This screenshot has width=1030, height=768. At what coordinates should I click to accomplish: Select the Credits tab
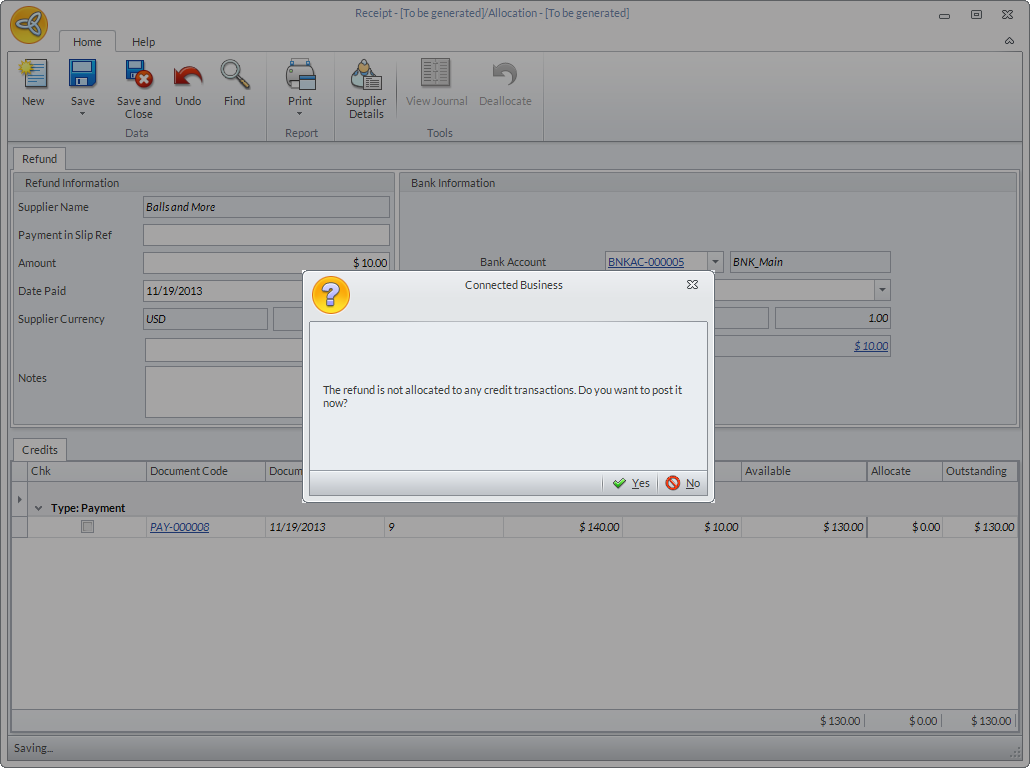coord(40,450)
